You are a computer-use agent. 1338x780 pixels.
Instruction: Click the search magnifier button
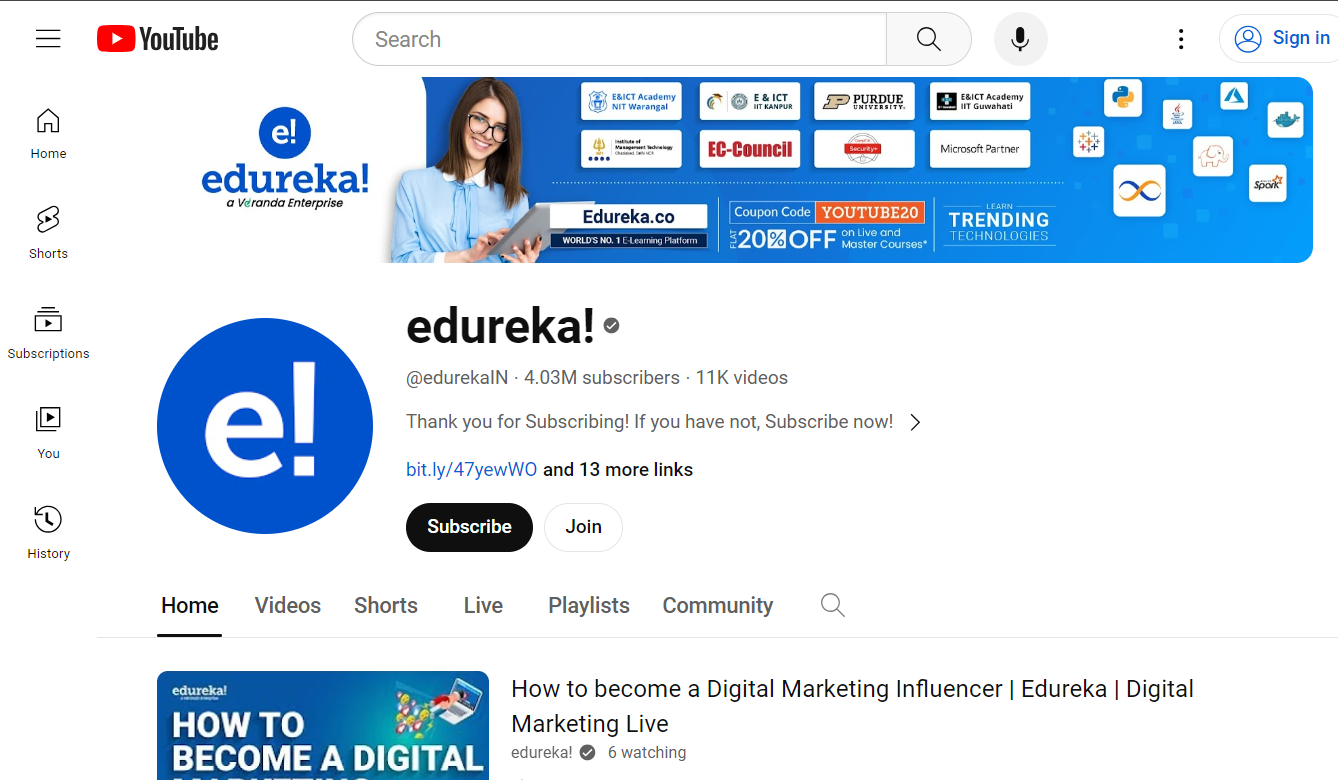[x=928, y=39]
